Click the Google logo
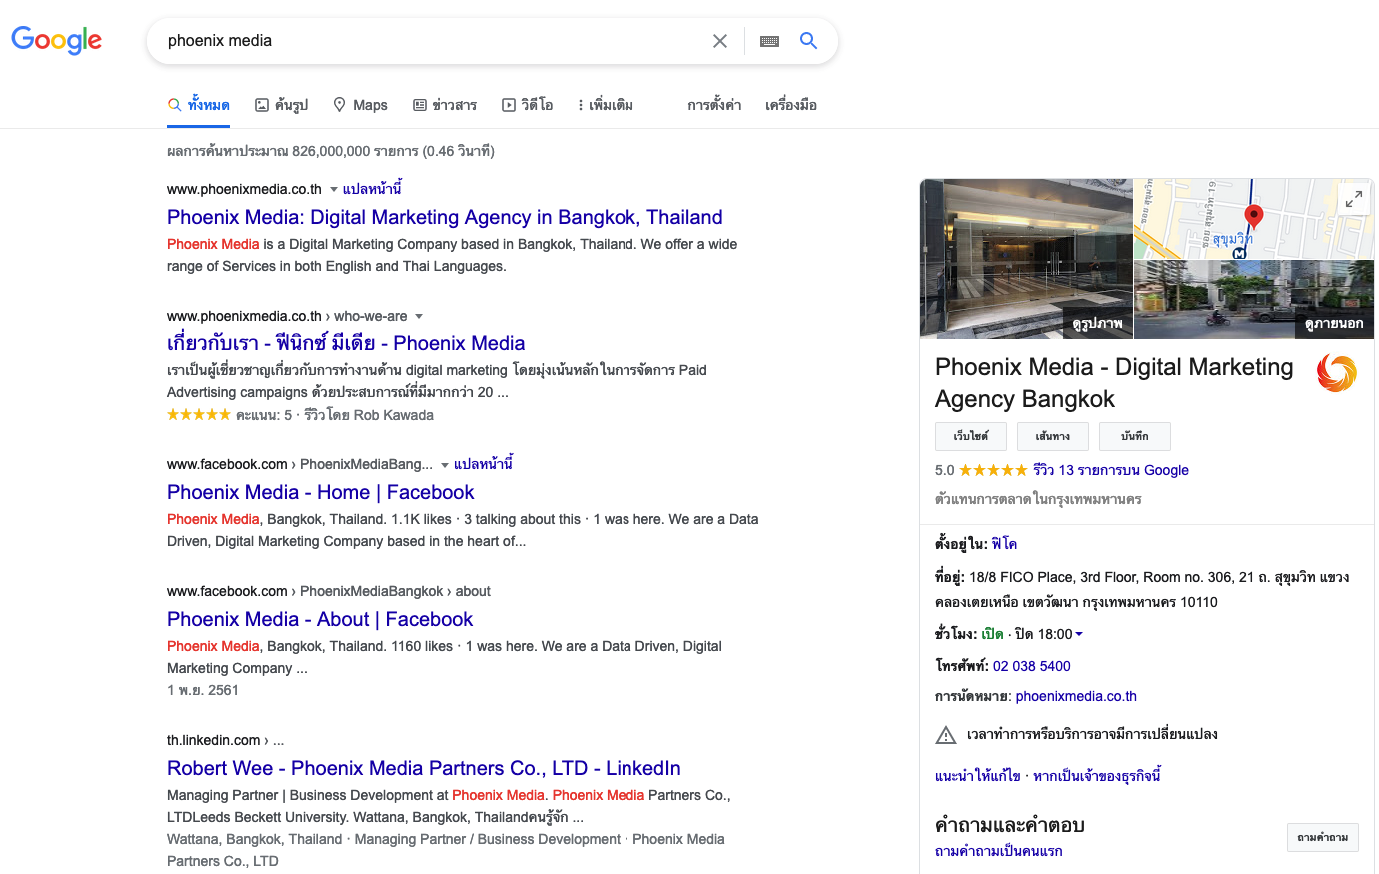This screenshot has width=1379, height=874. pyautogui.click(x=57, y=40)
